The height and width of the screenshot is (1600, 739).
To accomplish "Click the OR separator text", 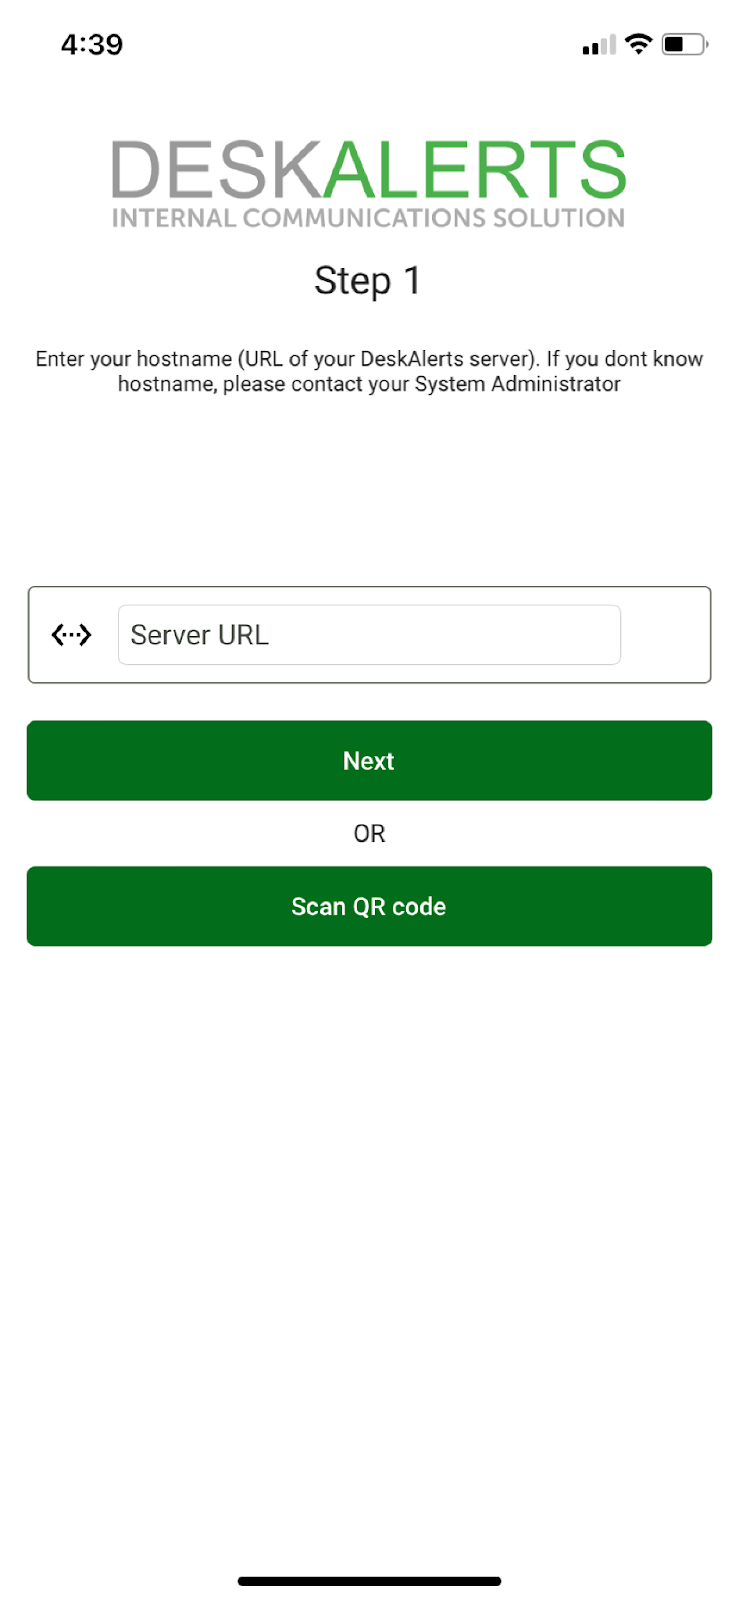I will point(369,834).
